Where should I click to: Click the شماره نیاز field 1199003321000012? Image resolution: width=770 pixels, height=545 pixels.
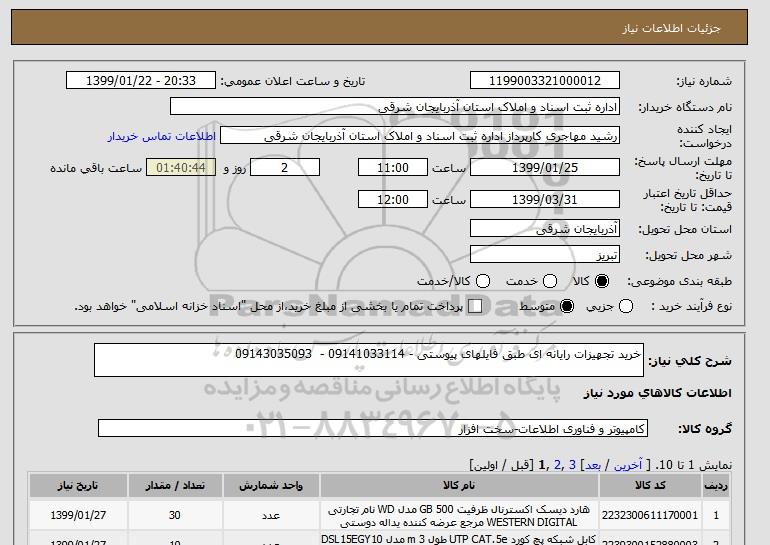click(545, 81)
